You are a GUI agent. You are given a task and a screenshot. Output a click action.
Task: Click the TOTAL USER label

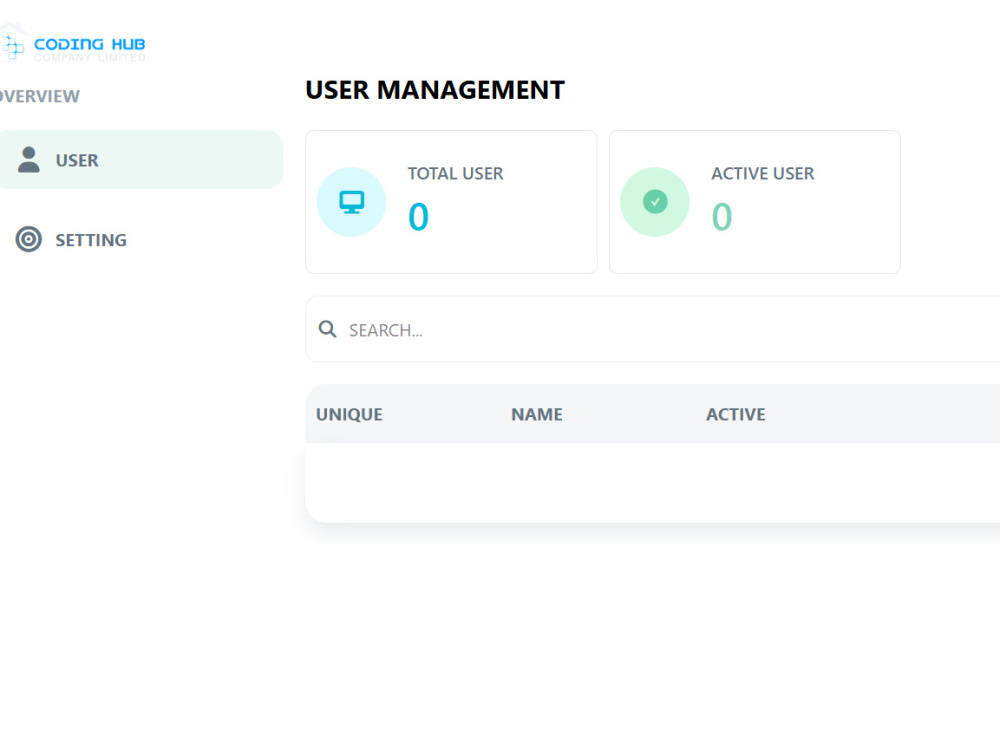tap(455, 174)
